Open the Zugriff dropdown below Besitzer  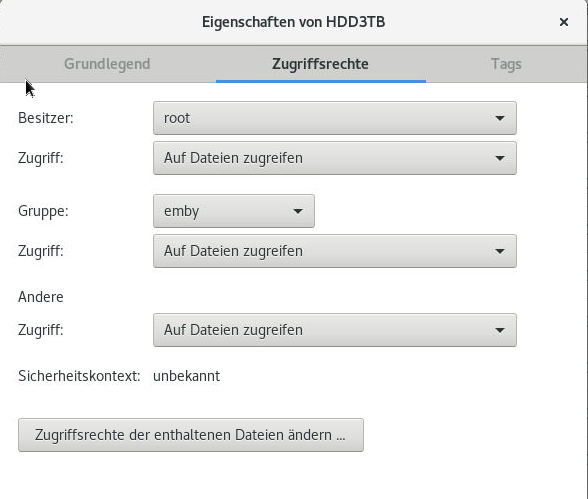(x=335, y=158)
